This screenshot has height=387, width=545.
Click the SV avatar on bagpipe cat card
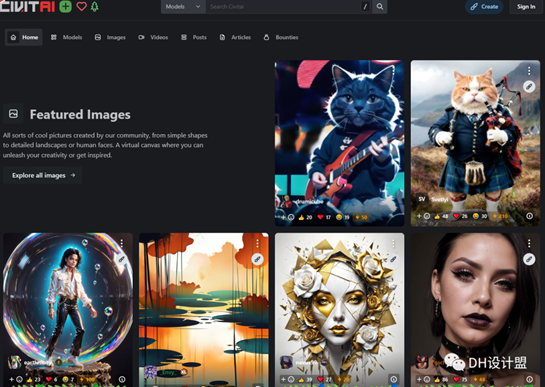pyautogui.click(x=422, y=199)
